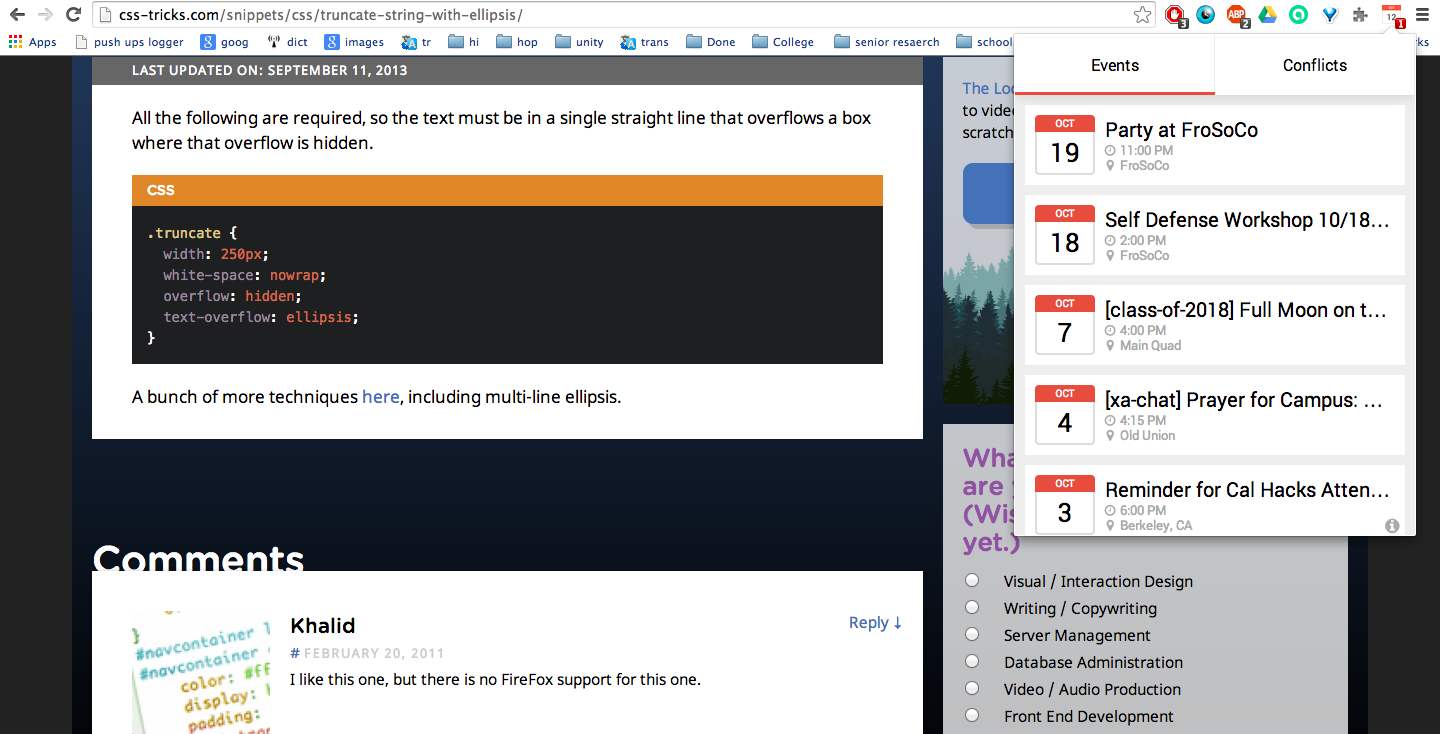This screenshot has width=1440, height=734.
Task: Open the Apps shortcut in bookmarks bar
Action: click(33, 42)
